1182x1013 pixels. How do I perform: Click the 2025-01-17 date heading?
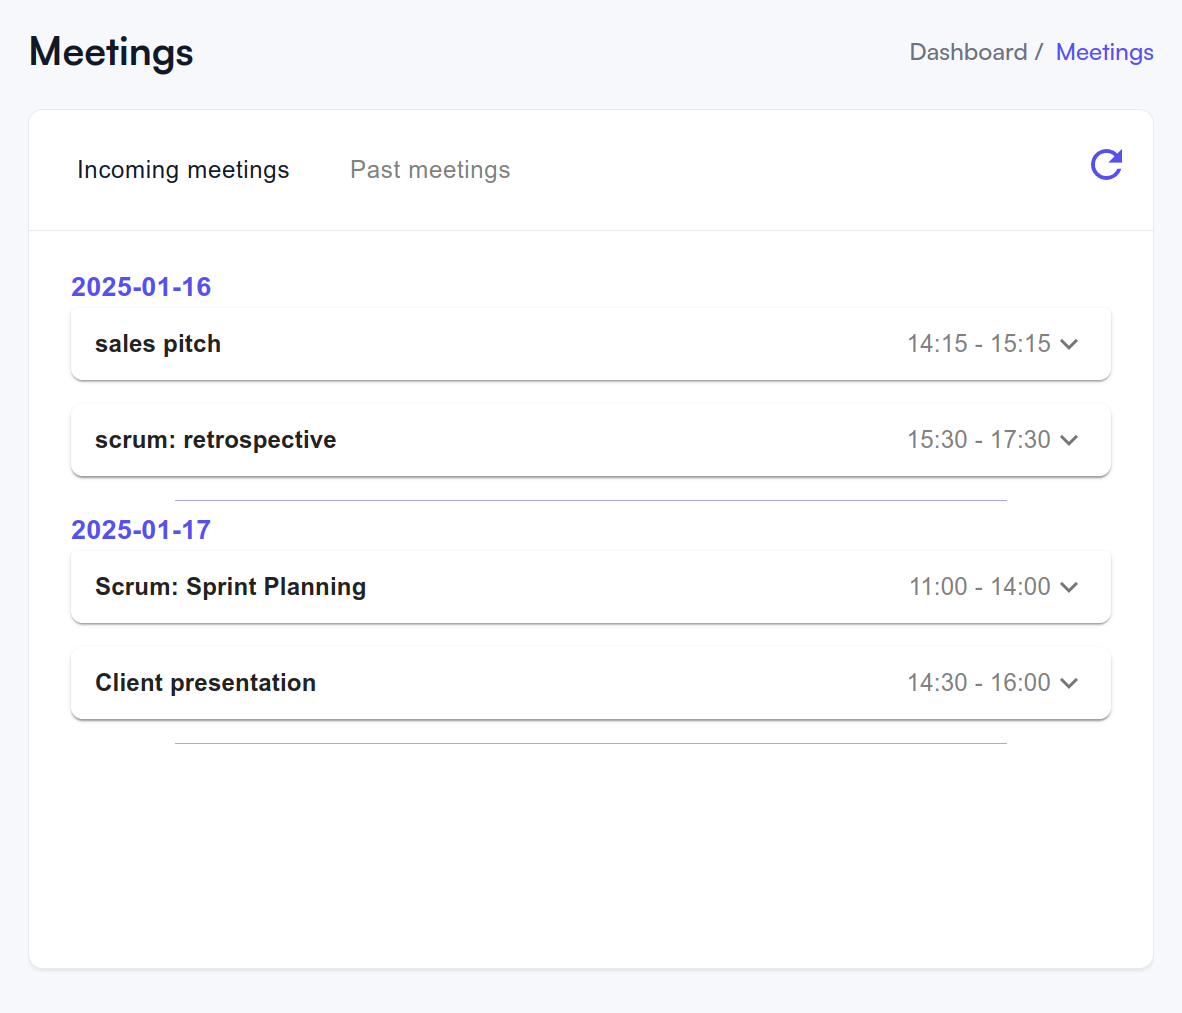coord(141,530)
